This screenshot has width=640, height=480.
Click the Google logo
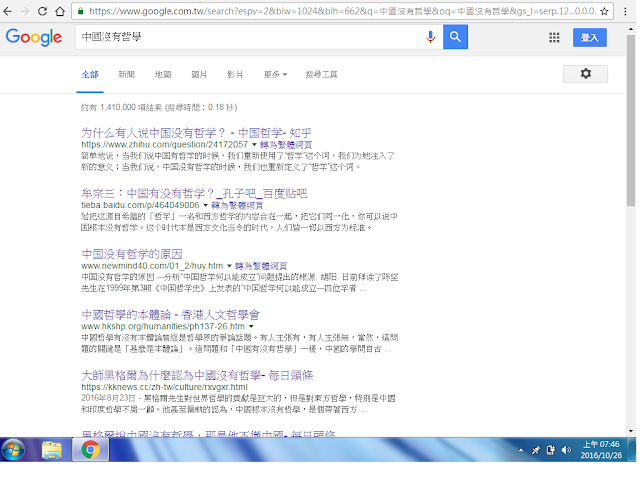click(34, 37)
